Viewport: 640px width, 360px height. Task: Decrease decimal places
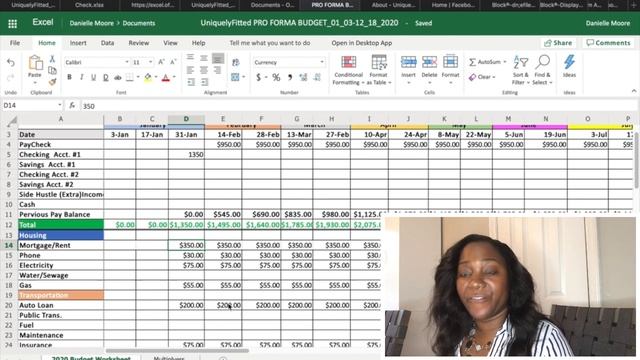[x=317, y=77]
